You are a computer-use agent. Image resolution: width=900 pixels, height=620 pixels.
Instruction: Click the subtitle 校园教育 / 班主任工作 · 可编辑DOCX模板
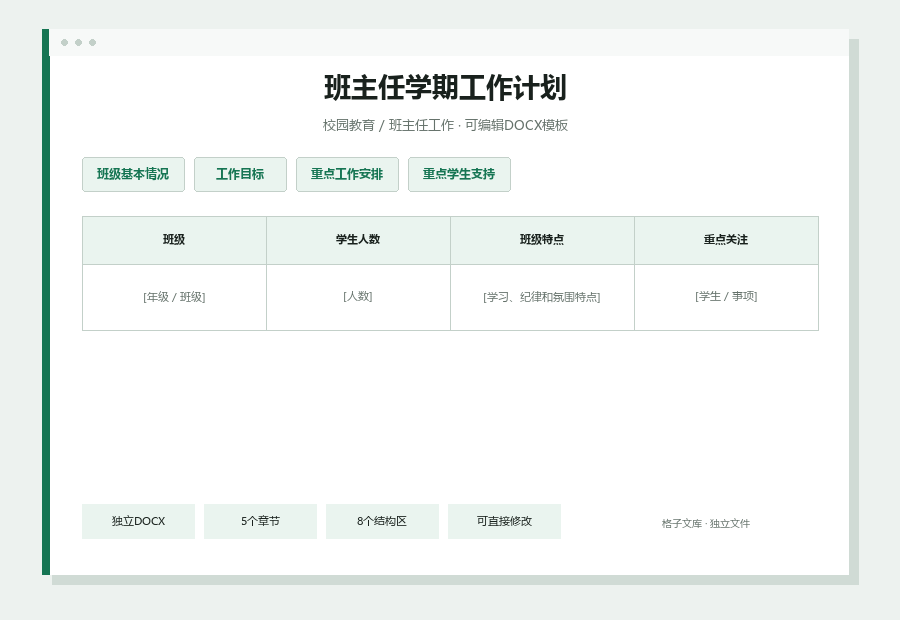(445, 125)
